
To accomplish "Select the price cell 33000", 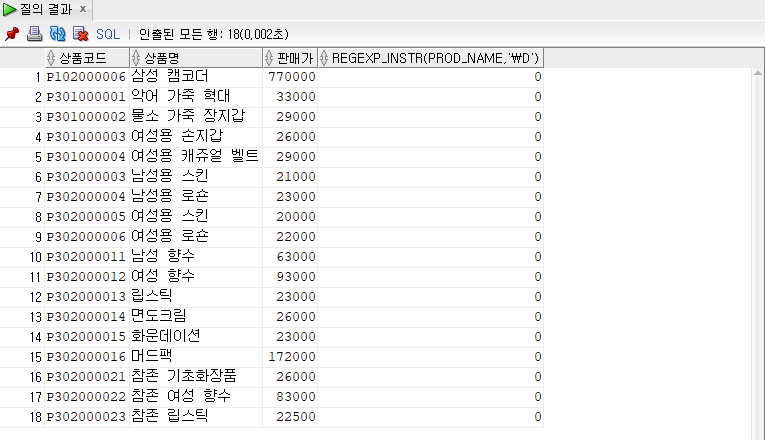I will [x=290, y=97].
